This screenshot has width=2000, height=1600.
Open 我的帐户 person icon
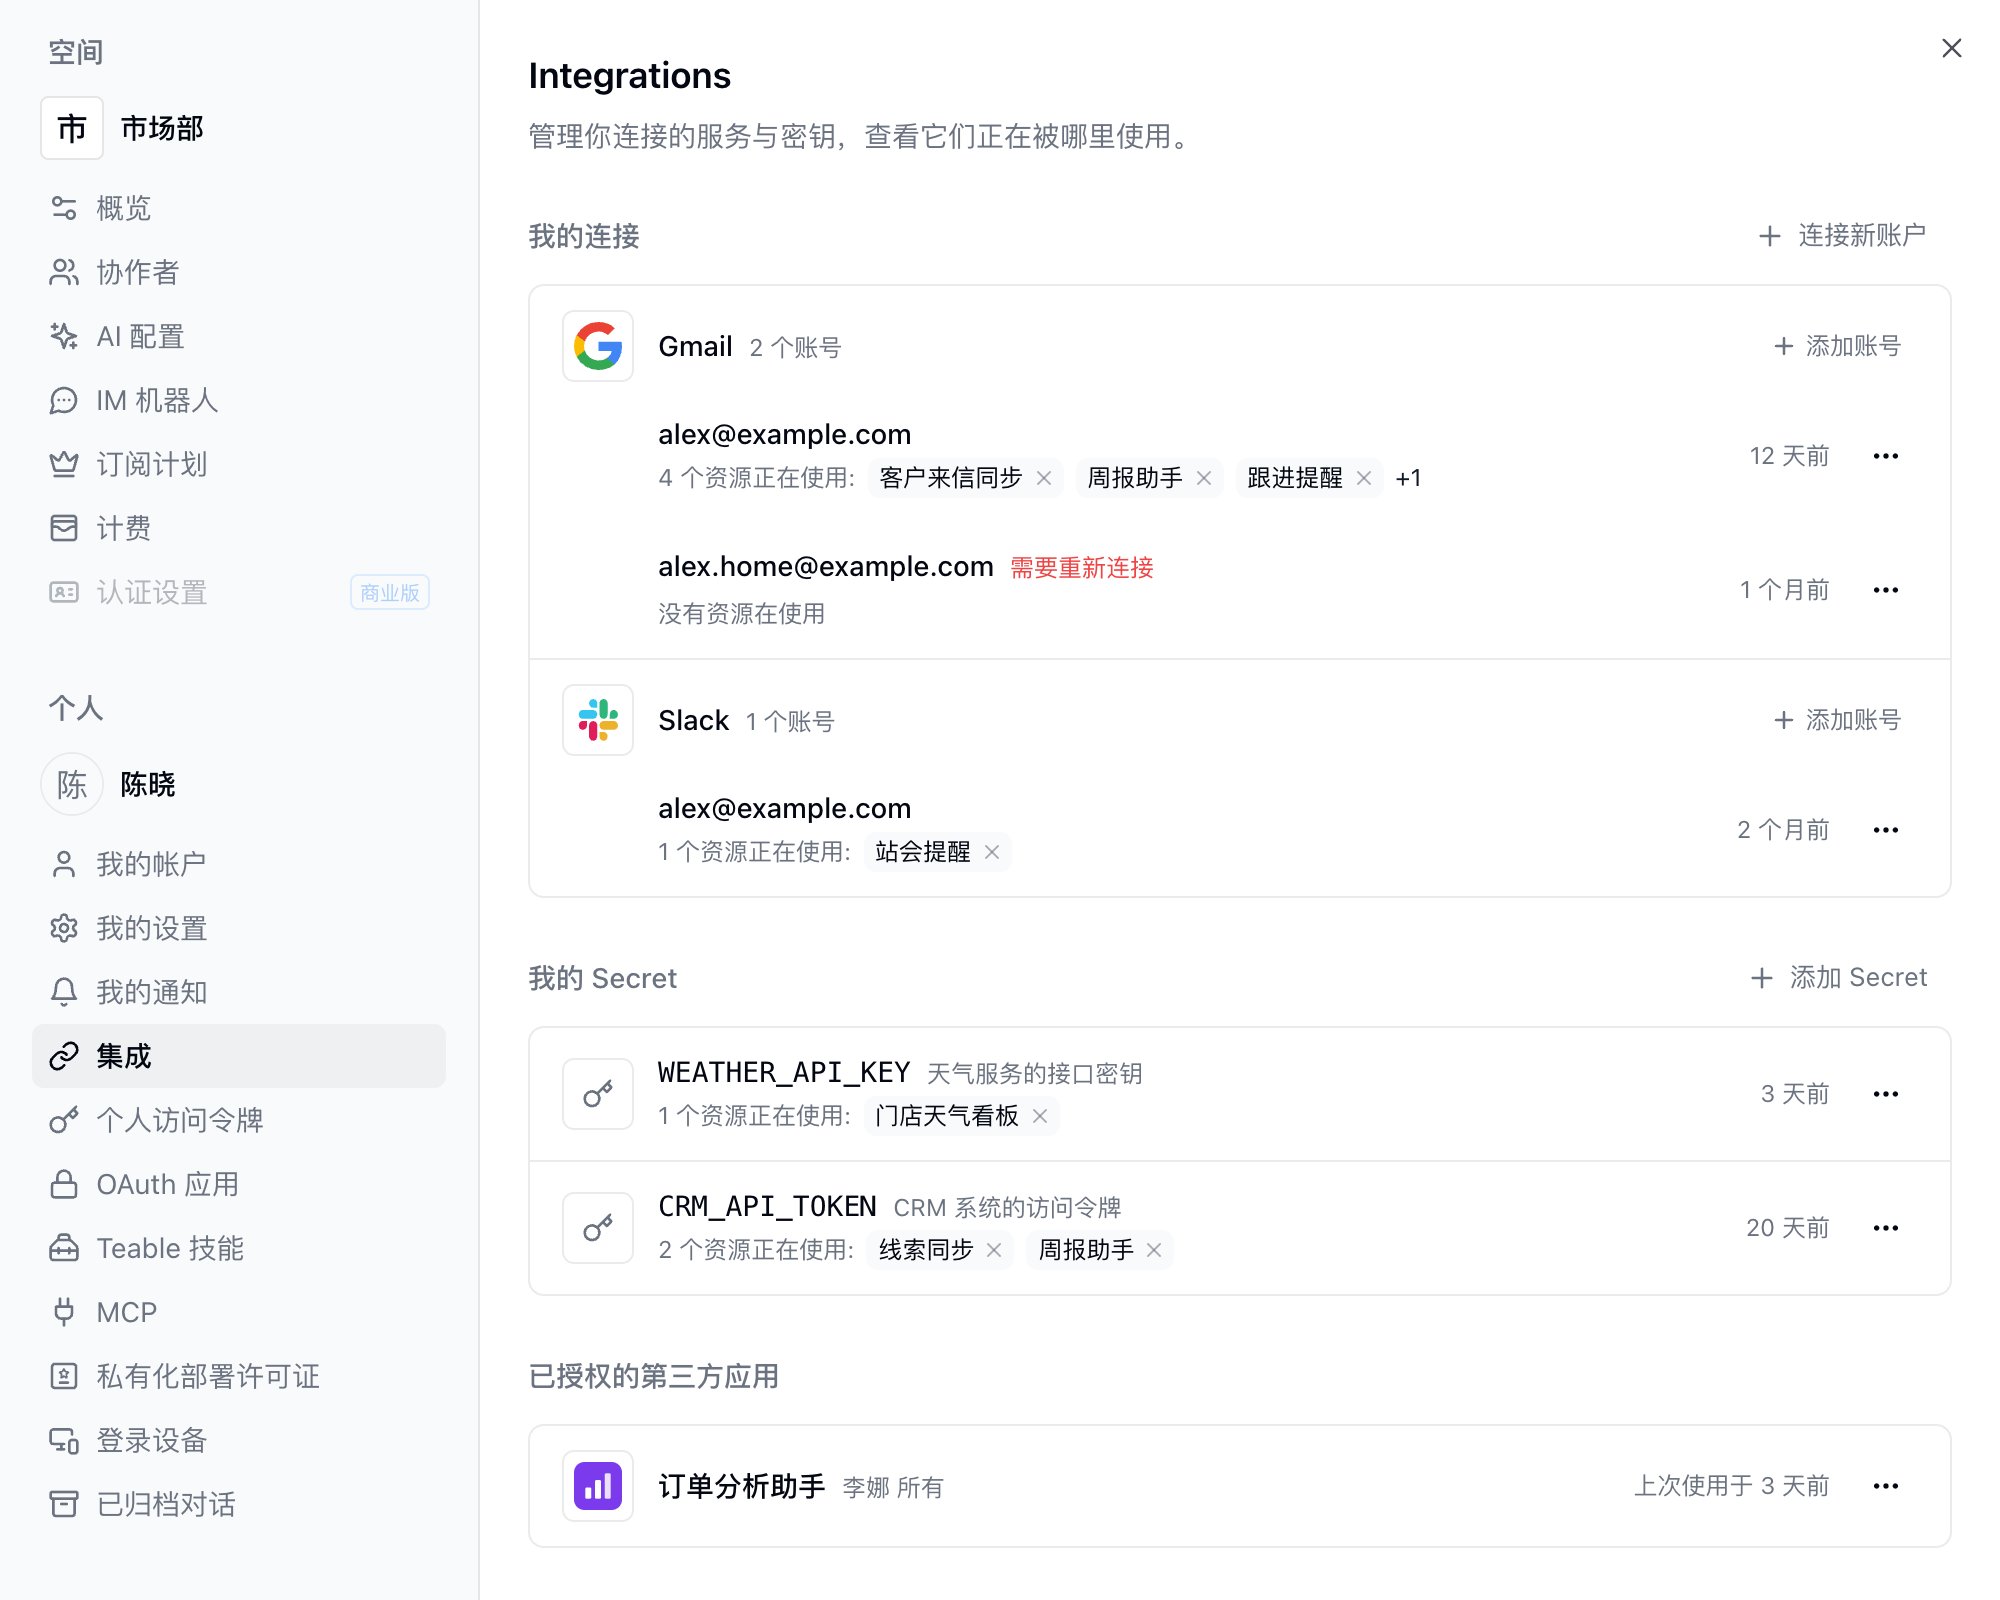coord(64,864)
